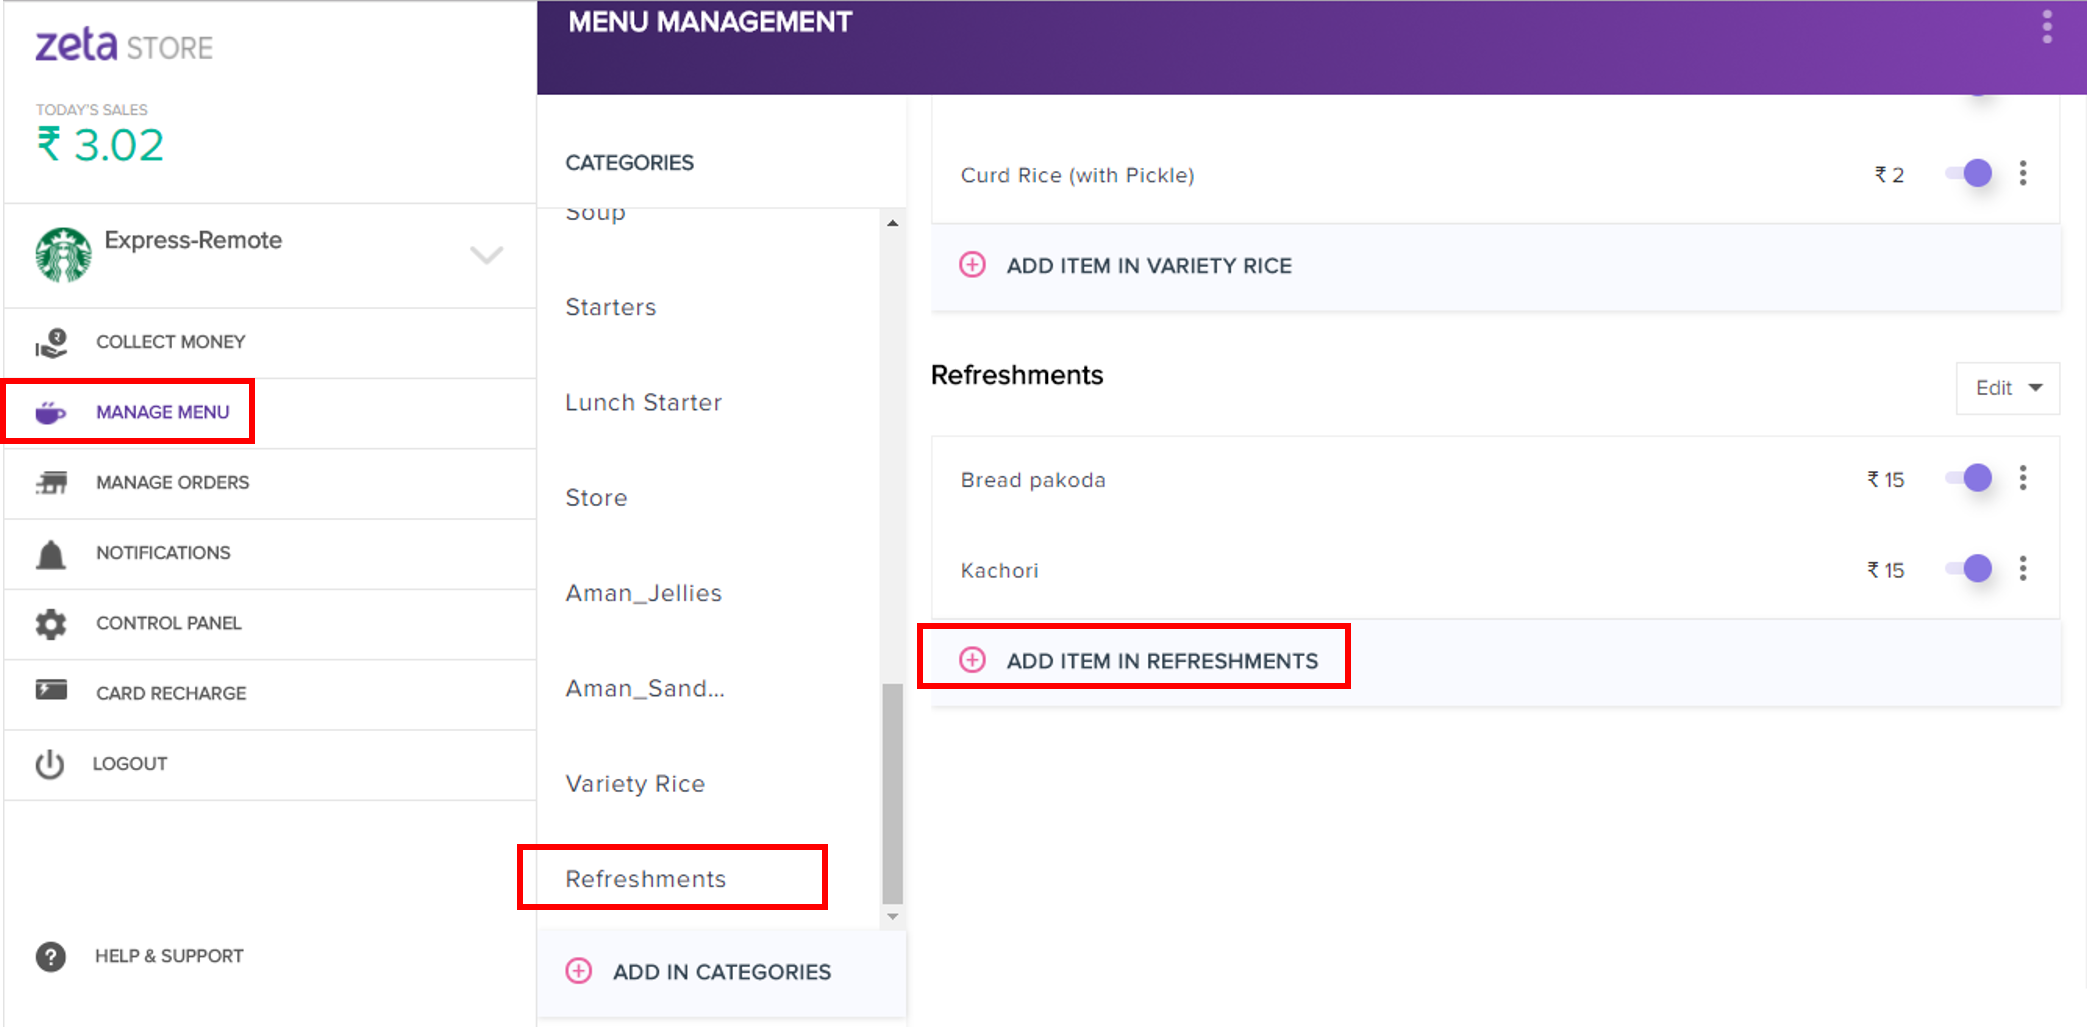Go to Card Recharge
The height and width of the screenshot is (1027, 2087).
[270, 694]
